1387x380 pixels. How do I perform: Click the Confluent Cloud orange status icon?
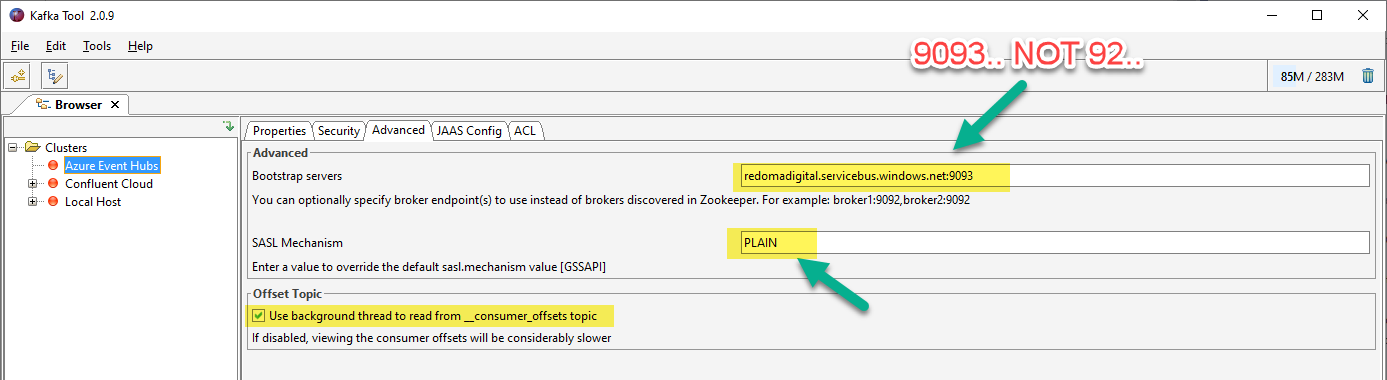coord(53,184)
